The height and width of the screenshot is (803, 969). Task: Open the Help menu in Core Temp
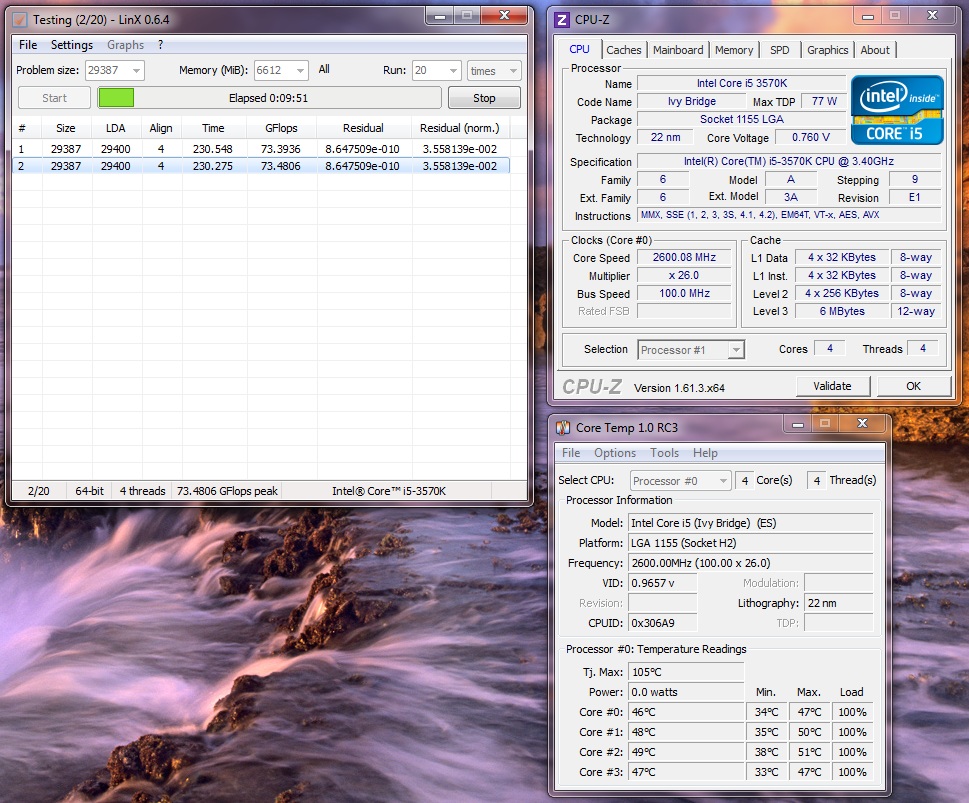705,453
